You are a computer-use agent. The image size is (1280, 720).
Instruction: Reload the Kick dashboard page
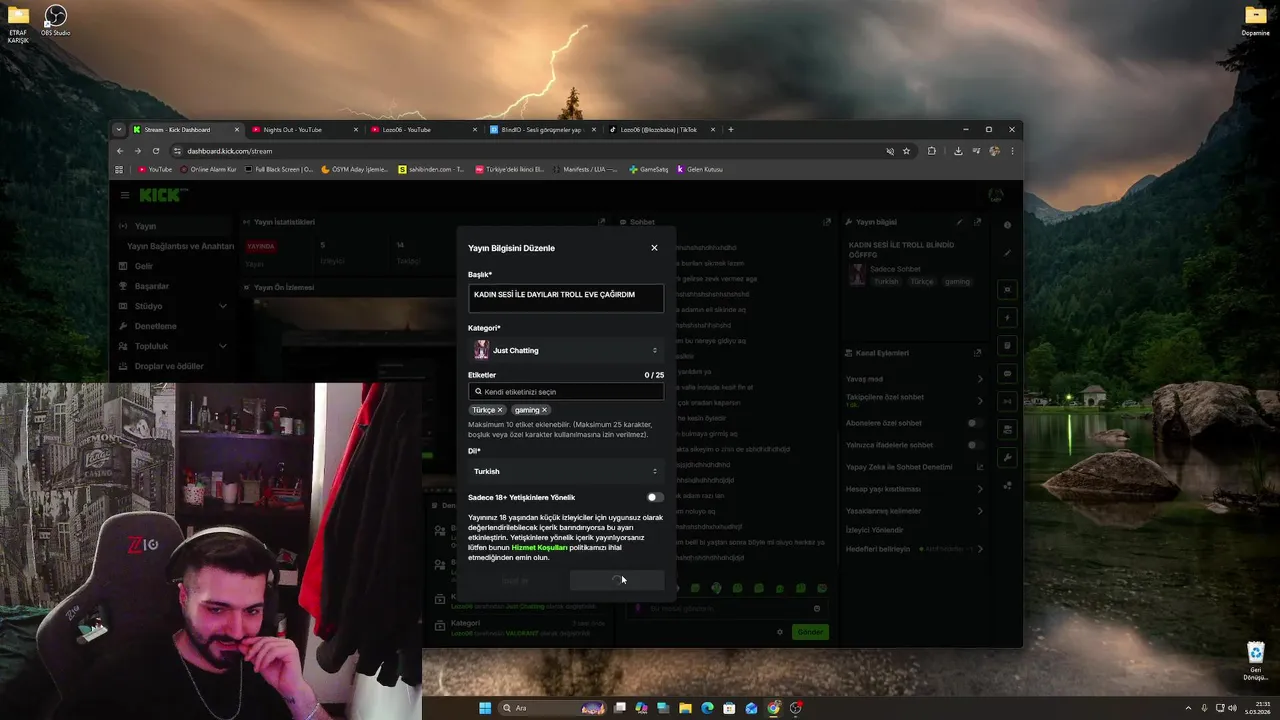(156, 151)
